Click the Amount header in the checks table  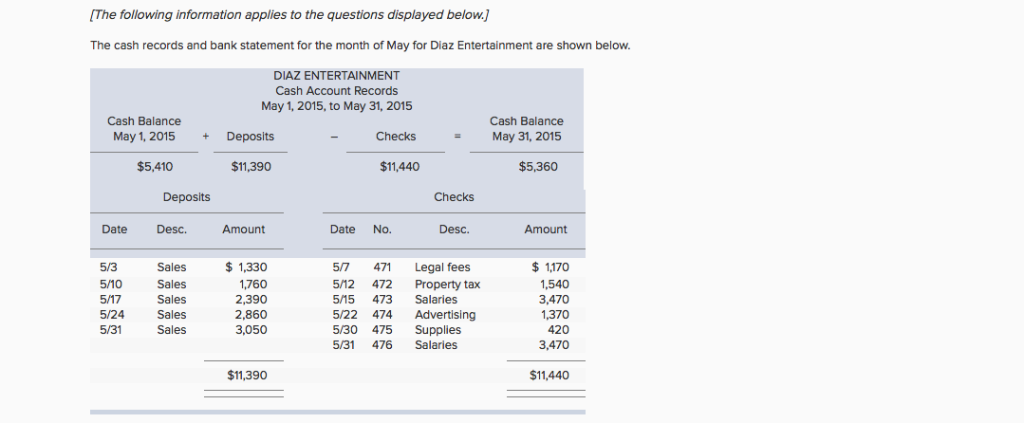point(545,229)
